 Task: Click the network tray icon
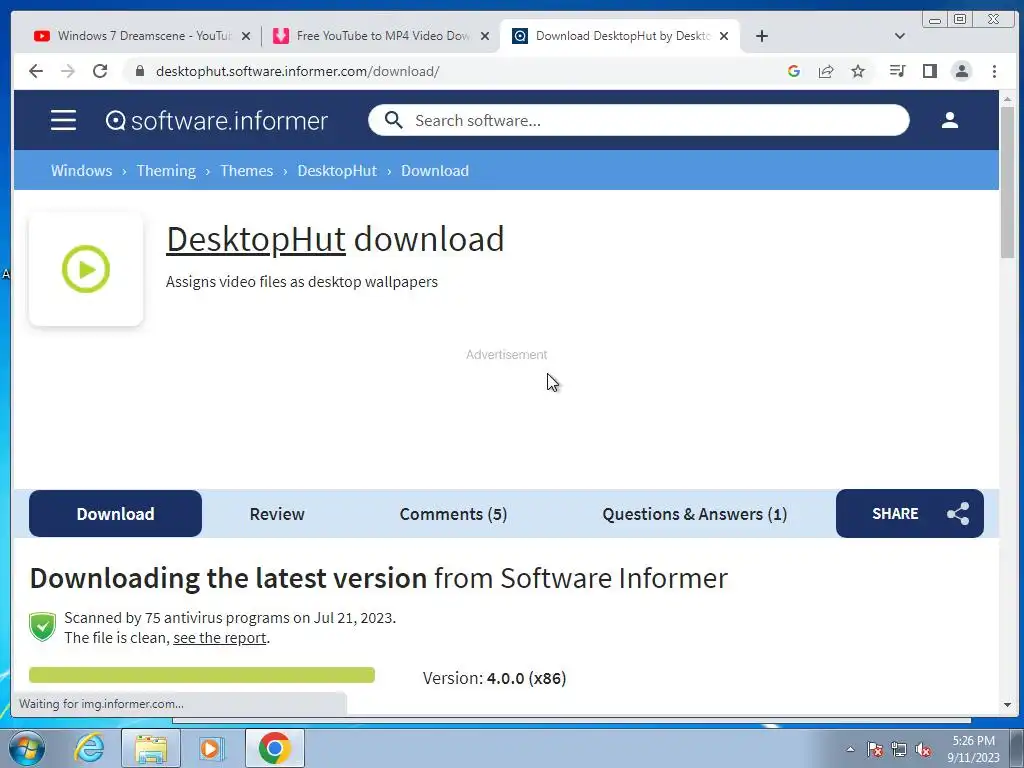tap(899, 749)
